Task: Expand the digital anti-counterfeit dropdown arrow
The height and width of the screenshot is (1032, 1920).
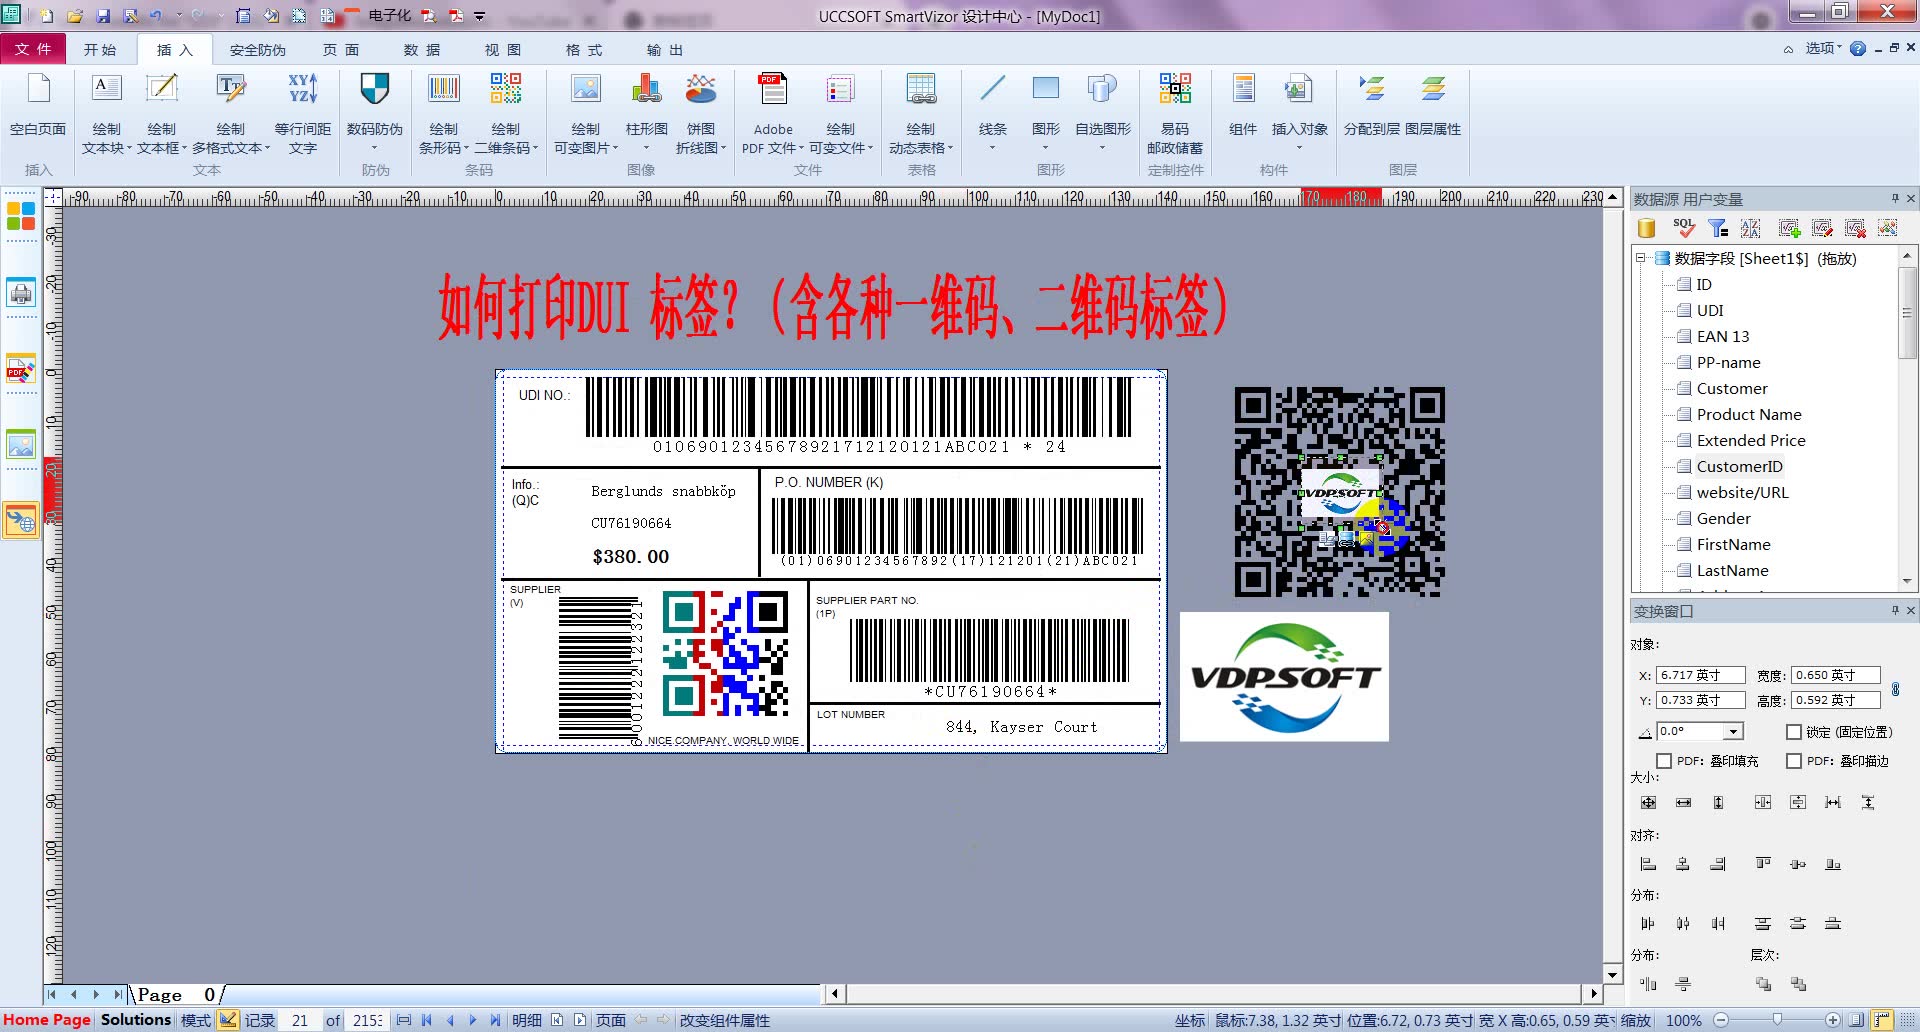Action: [375, 148]
